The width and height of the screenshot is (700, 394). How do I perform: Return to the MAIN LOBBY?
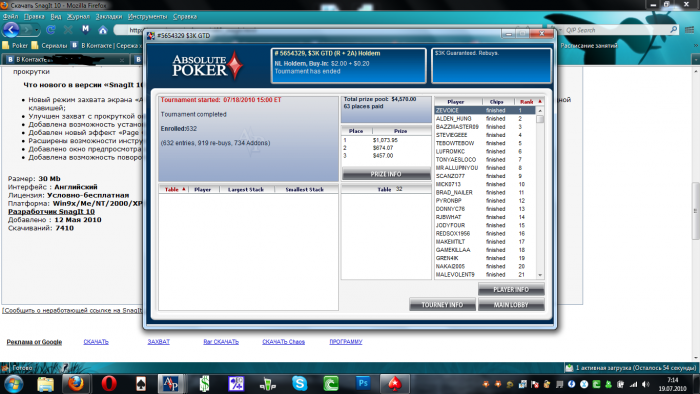(x=511, y=305)
